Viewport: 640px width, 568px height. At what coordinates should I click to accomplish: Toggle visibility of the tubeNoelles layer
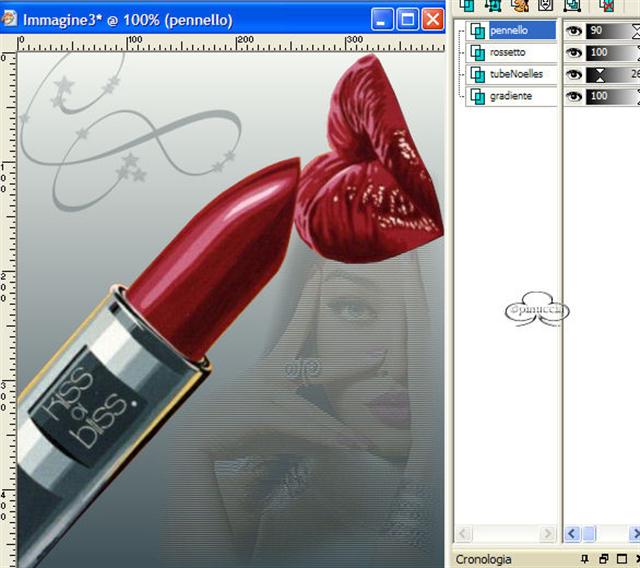574,74
